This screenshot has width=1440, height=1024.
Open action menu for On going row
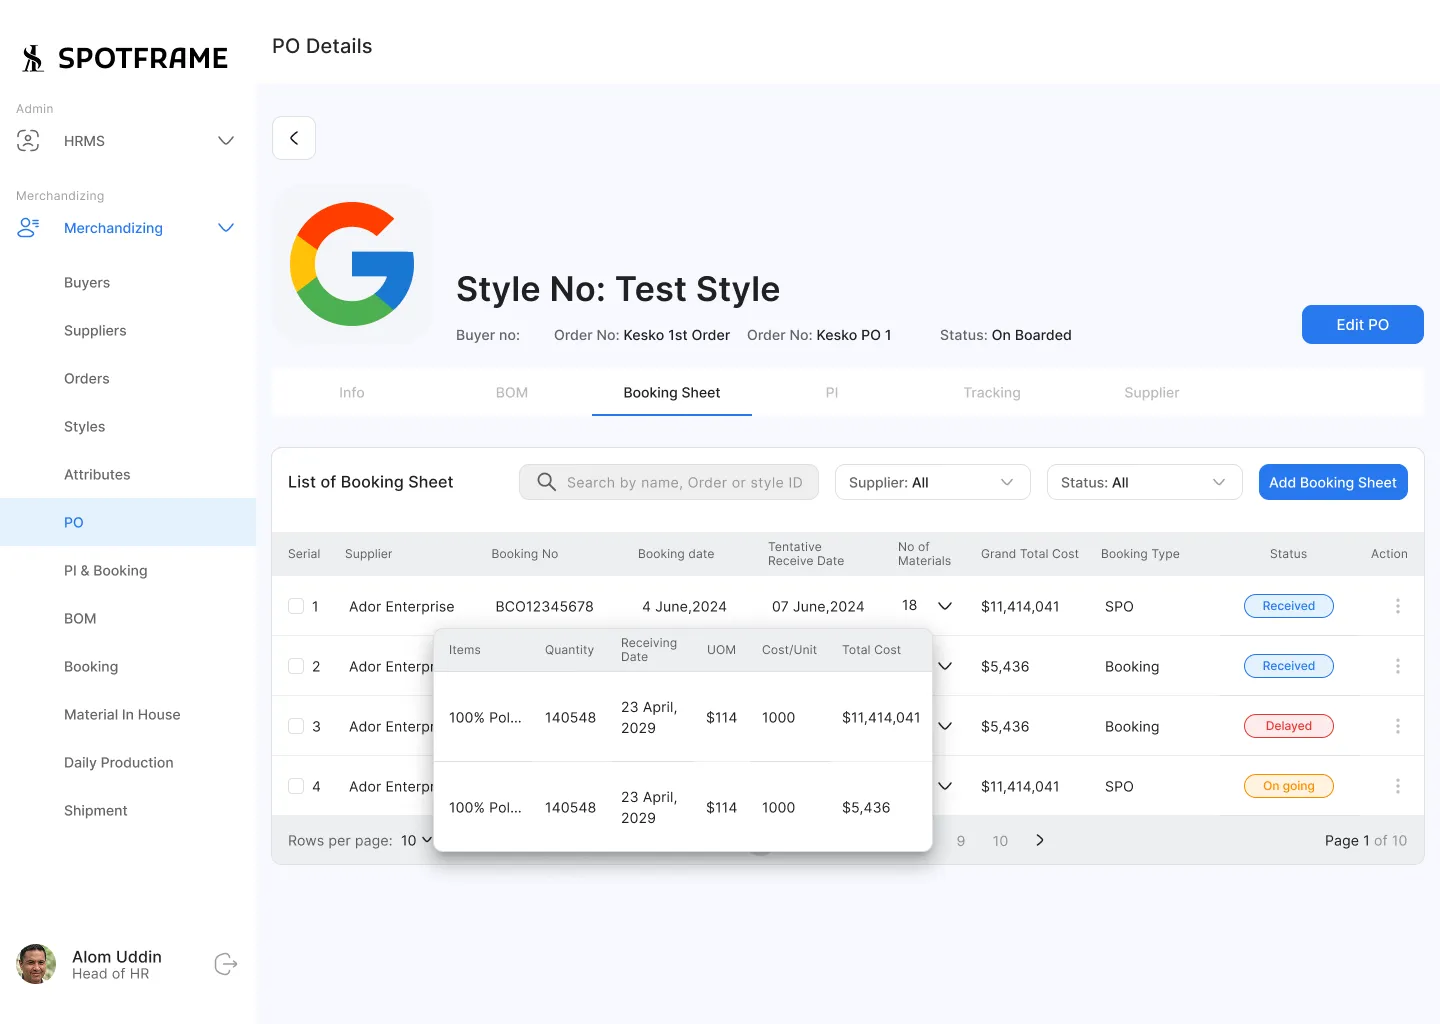[1397, 786]
